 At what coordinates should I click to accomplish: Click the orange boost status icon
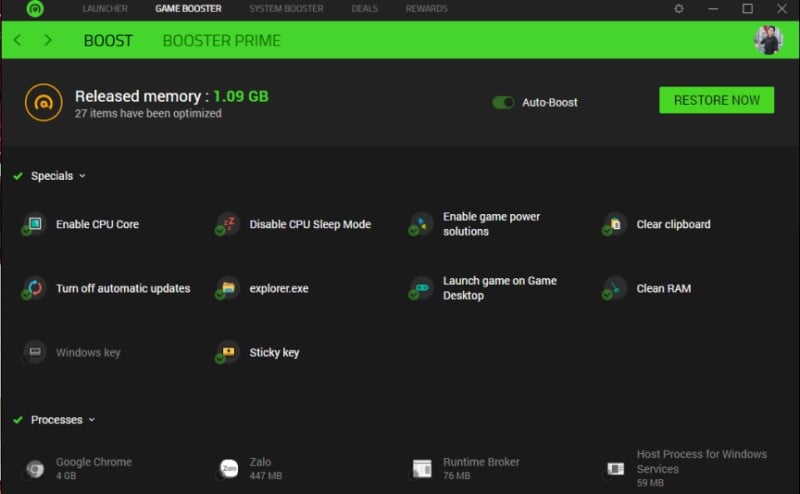click(43, 103)
